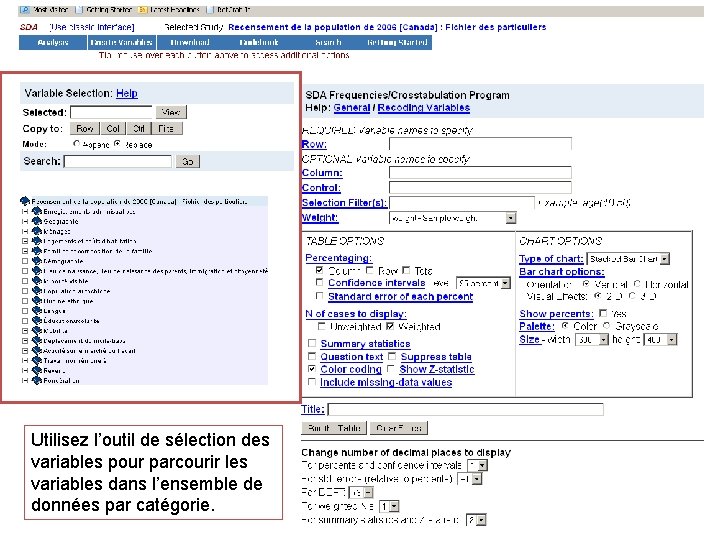Viewport: 720px width, 540px height.
Task: Expand the Ménages tree node
Action: pyautogui.click(x=25, y=231)
